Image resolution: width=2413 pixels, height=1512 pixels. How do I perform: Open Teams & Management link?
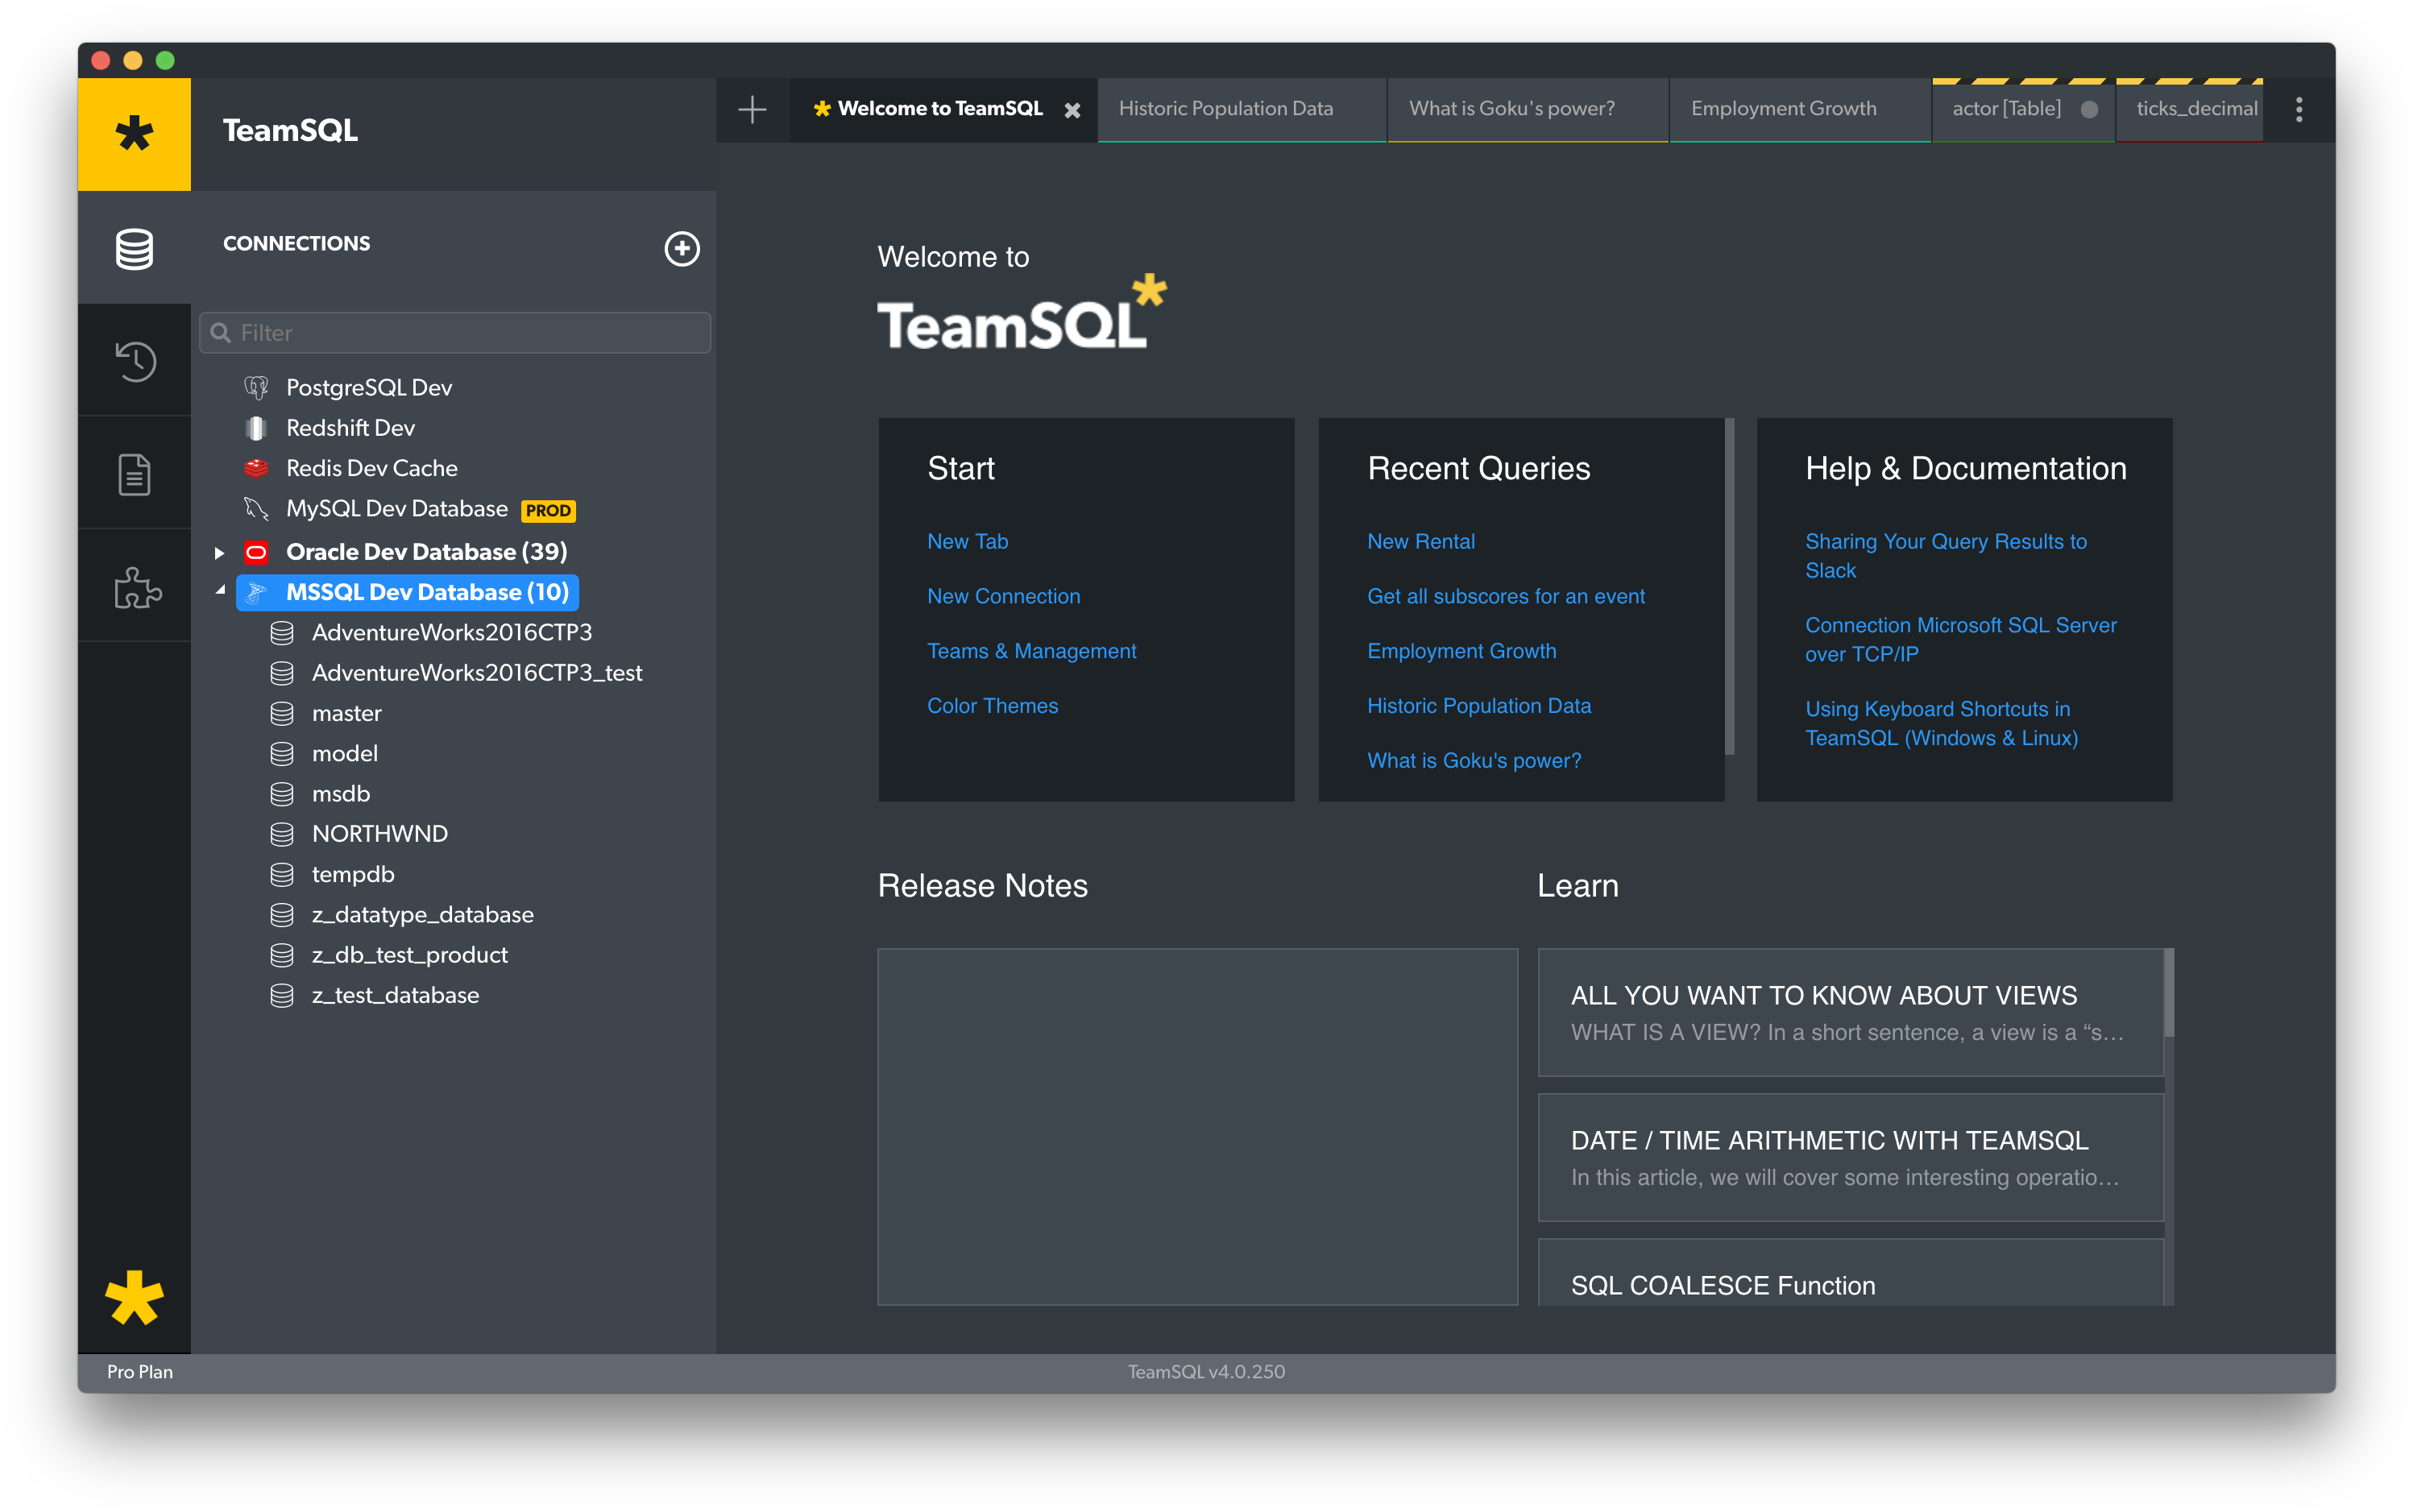click(1031, 651)
